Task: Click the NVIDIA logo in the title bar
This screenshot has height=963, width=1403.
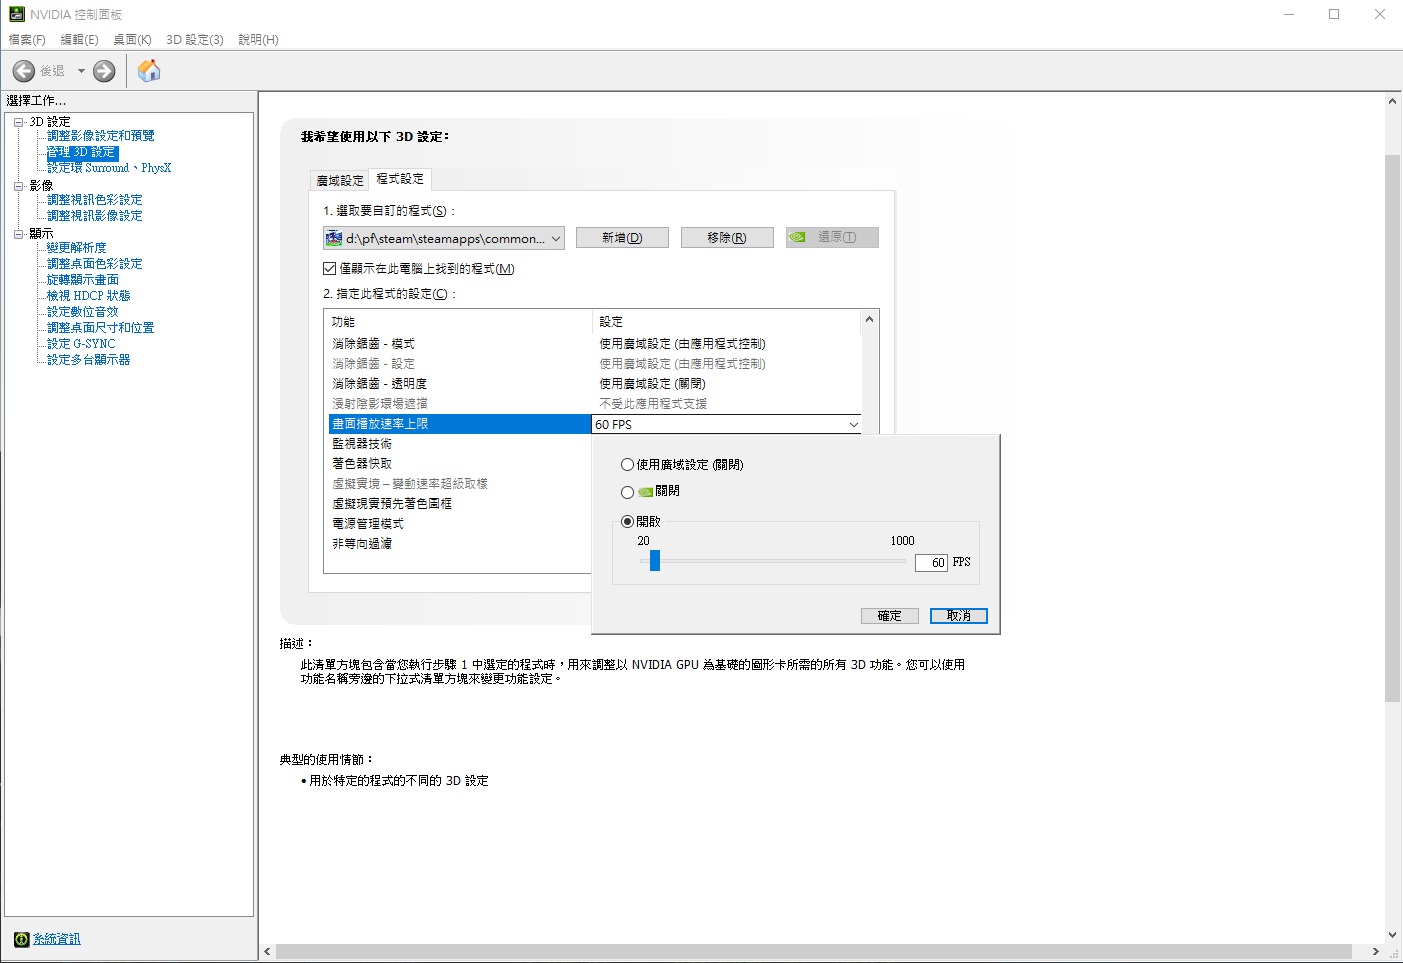Action: (x=16, y=14)
